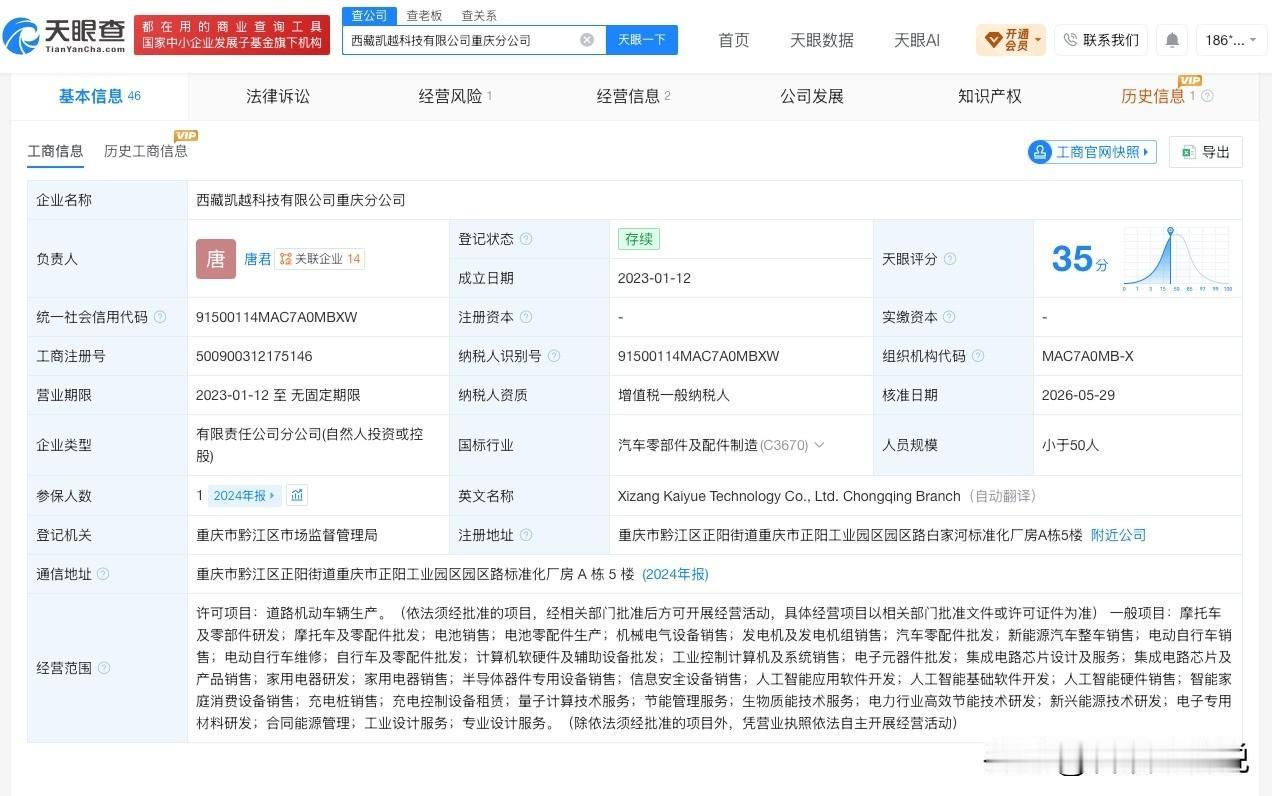Click the 导出 export button
The image size is (1272, 796).
pos(1206,152)
